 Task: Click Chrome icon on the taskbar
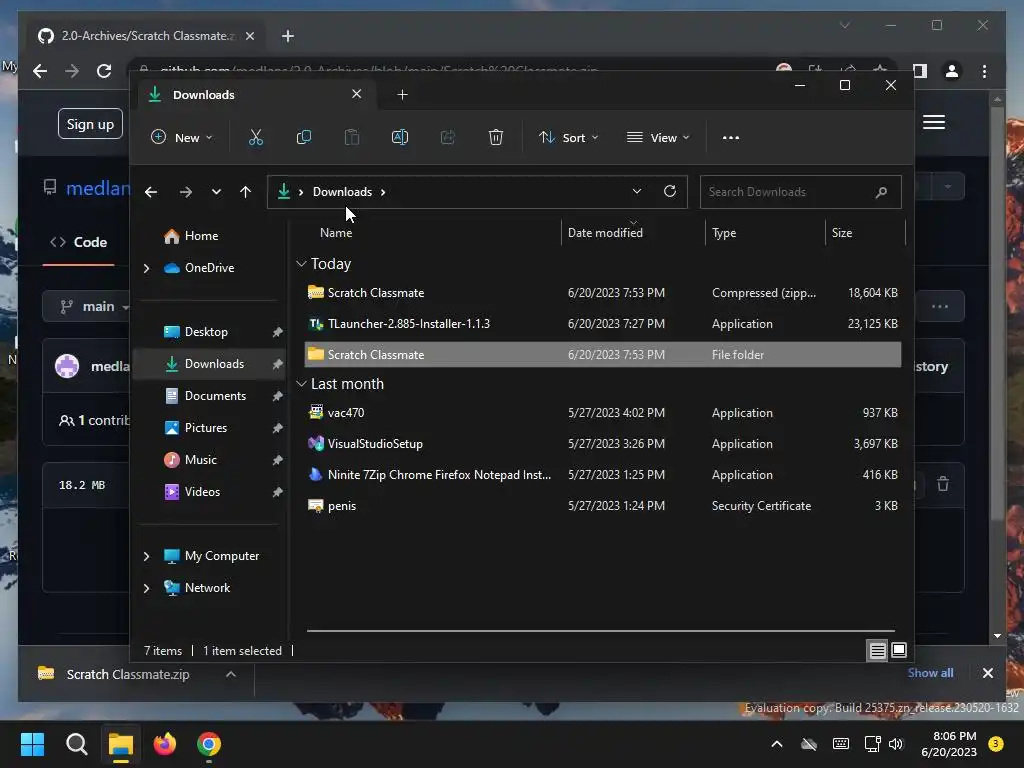(209, 744)
